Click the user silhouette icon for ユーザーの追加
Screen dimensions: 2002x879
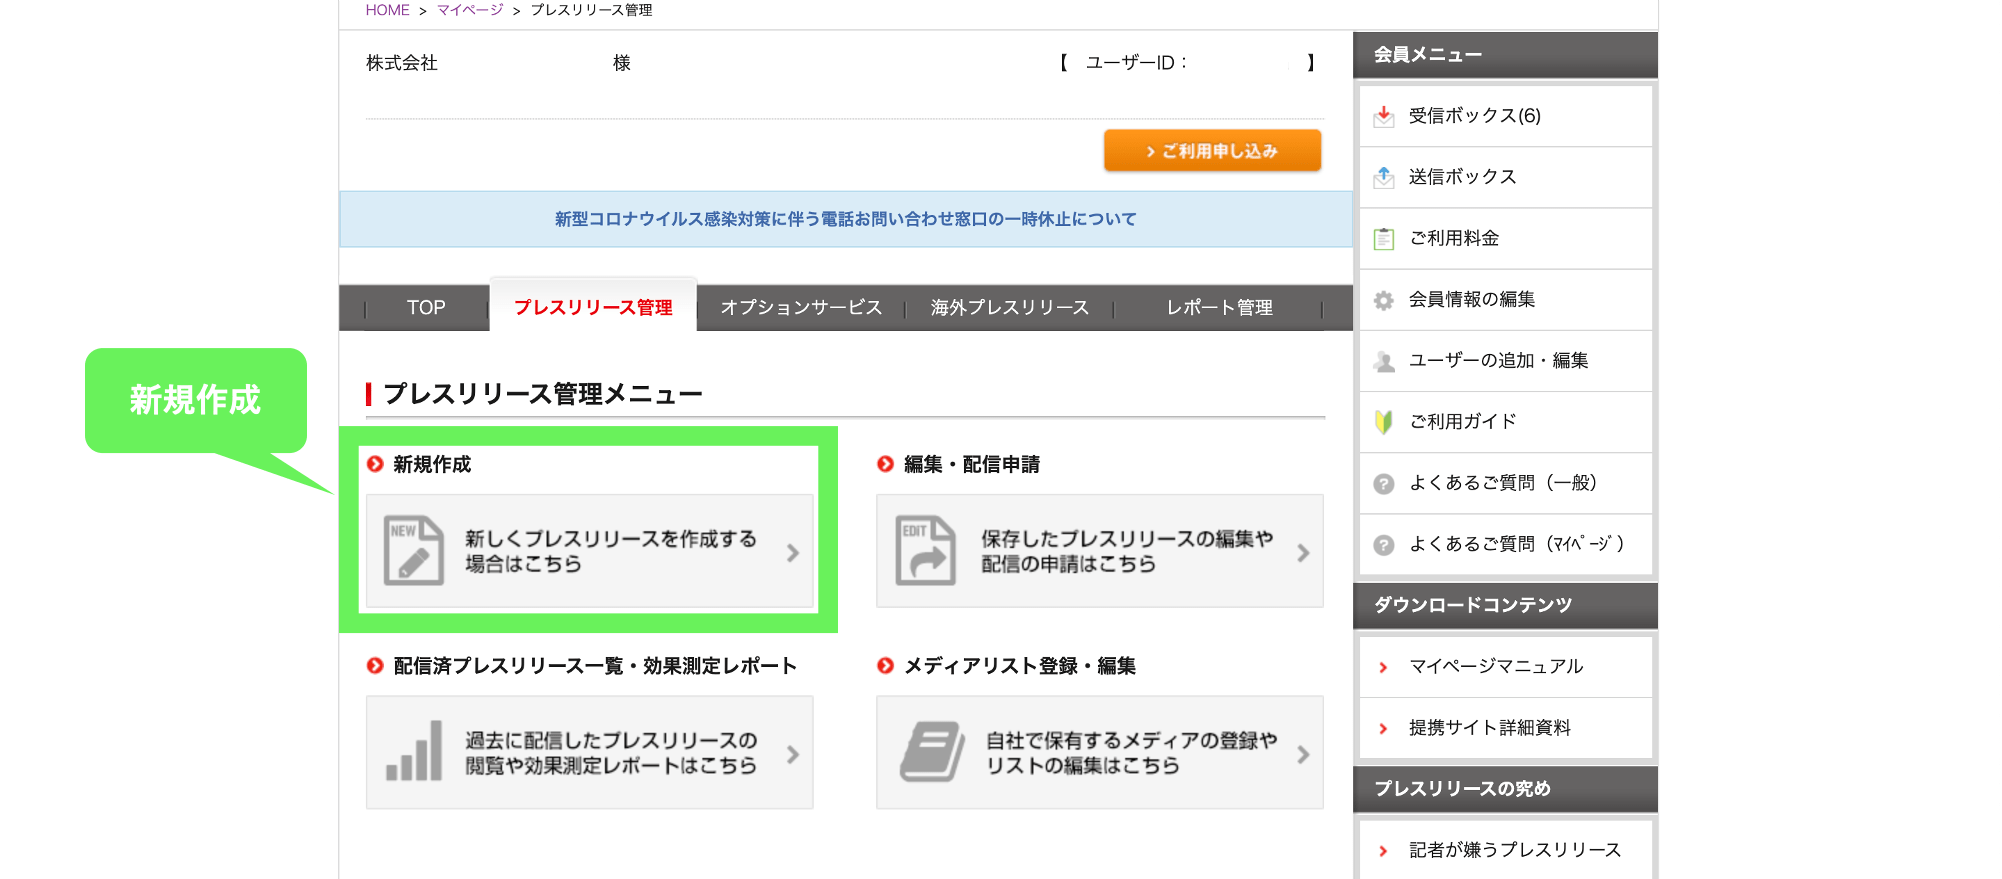pyautogui.click(x=1384, y=361)
